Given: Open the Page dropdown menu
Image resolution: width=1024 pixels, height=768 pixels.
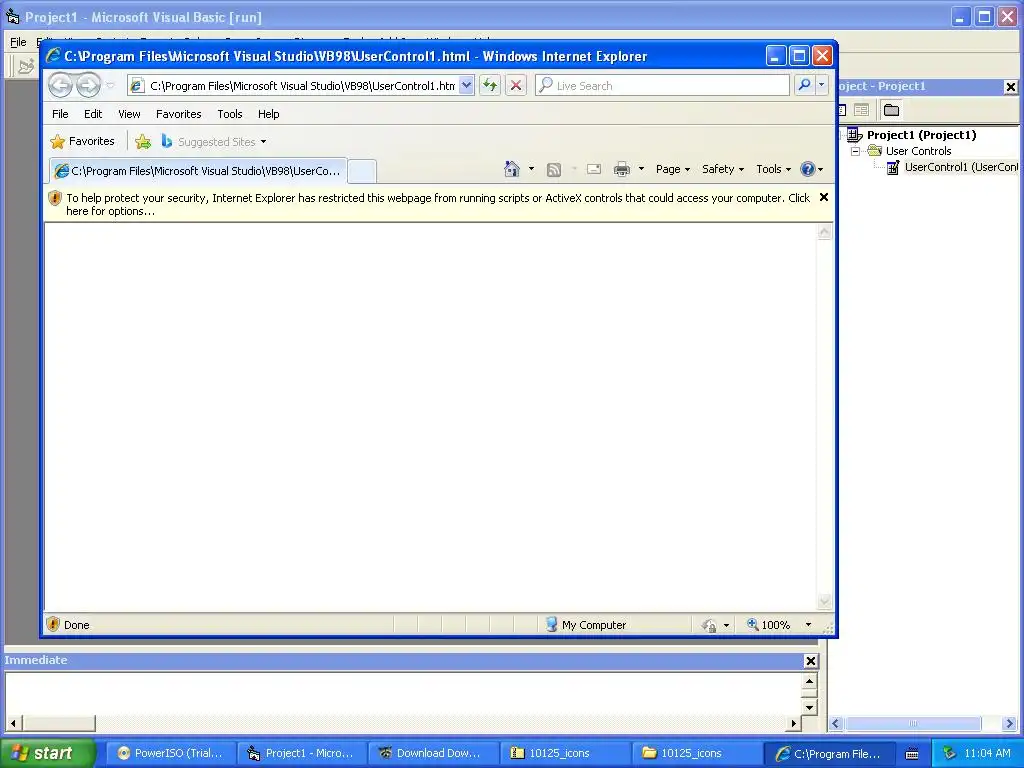Looking at the screenshot, I should tap(673, 169).
